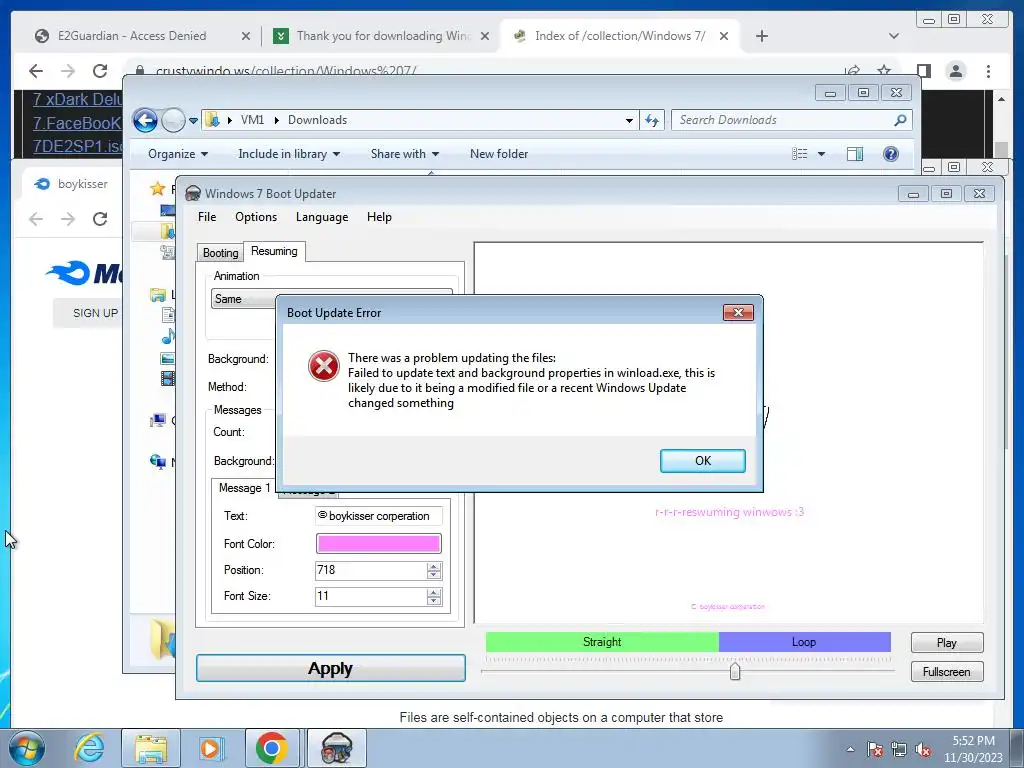Click the Chrome profile avatar icon
Screen dimensions: 1024x768
pyautogui.click(x=956, y=71)
